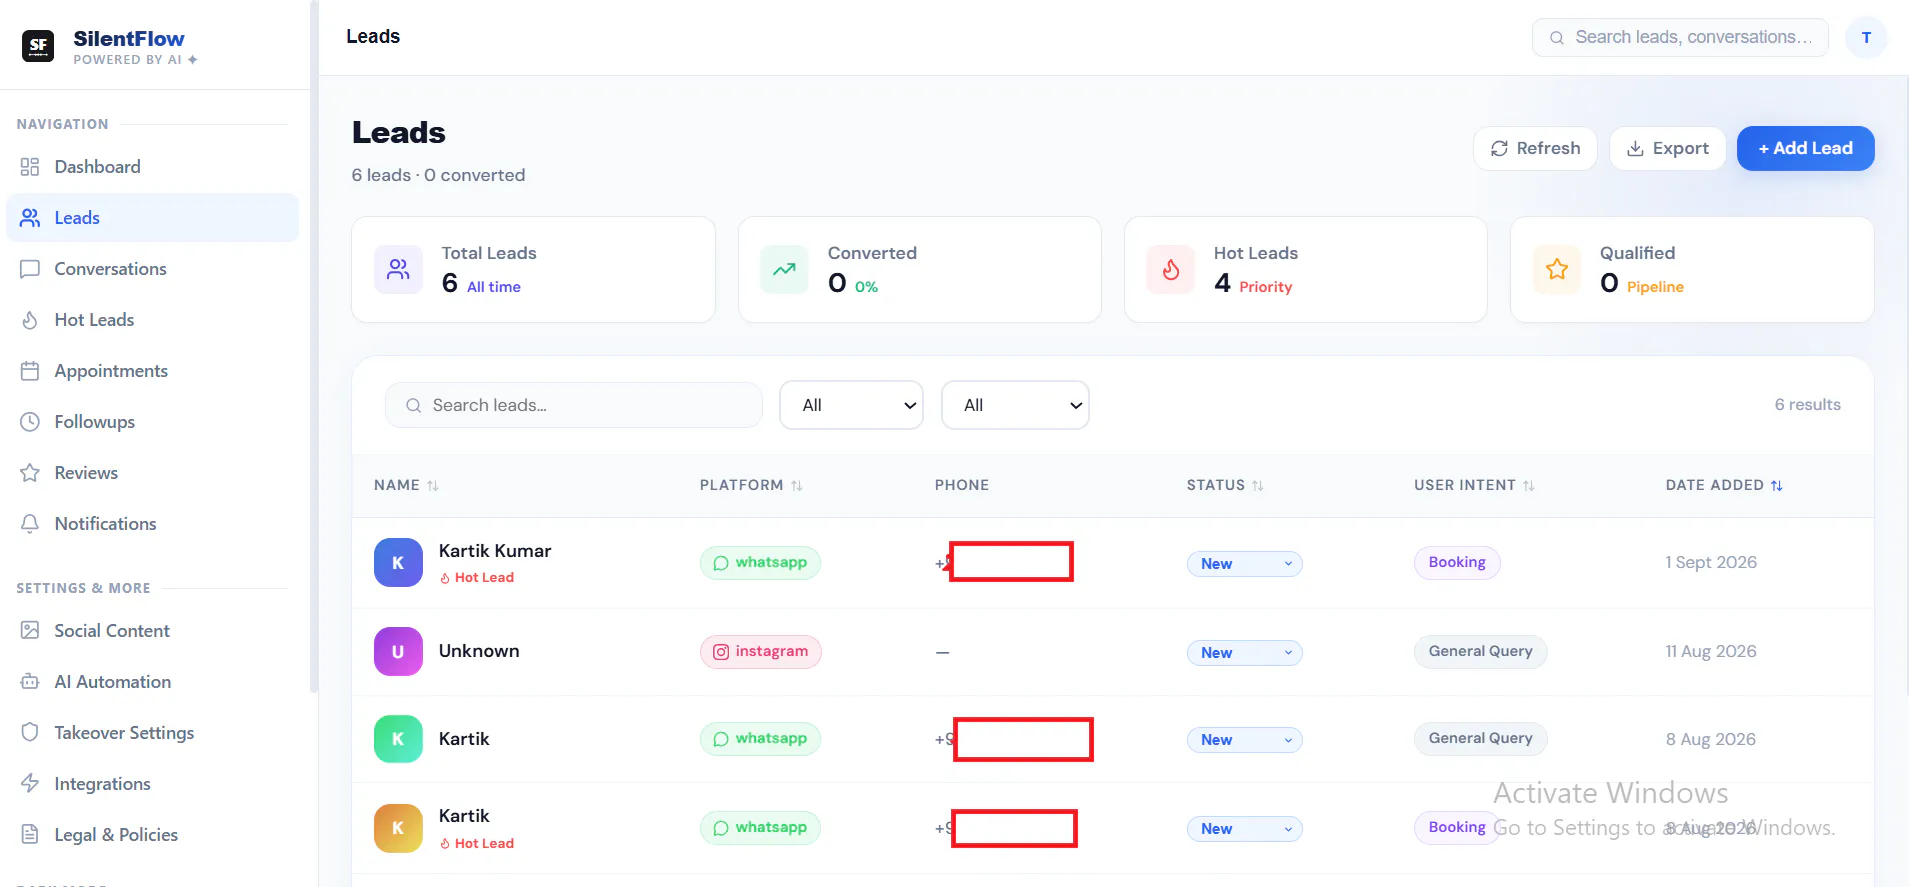
Task: Export leads data
Action: (x=1667, y=149)
